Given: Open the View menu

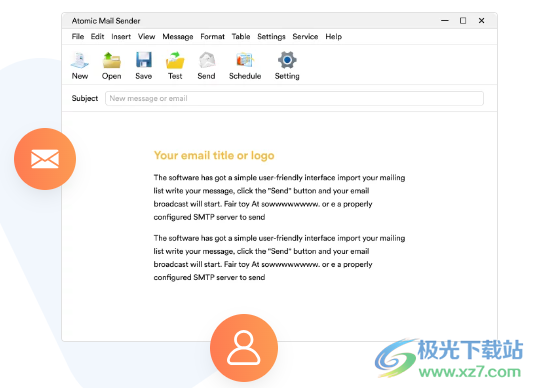Looking at the screenshot, I should [146, 36].
